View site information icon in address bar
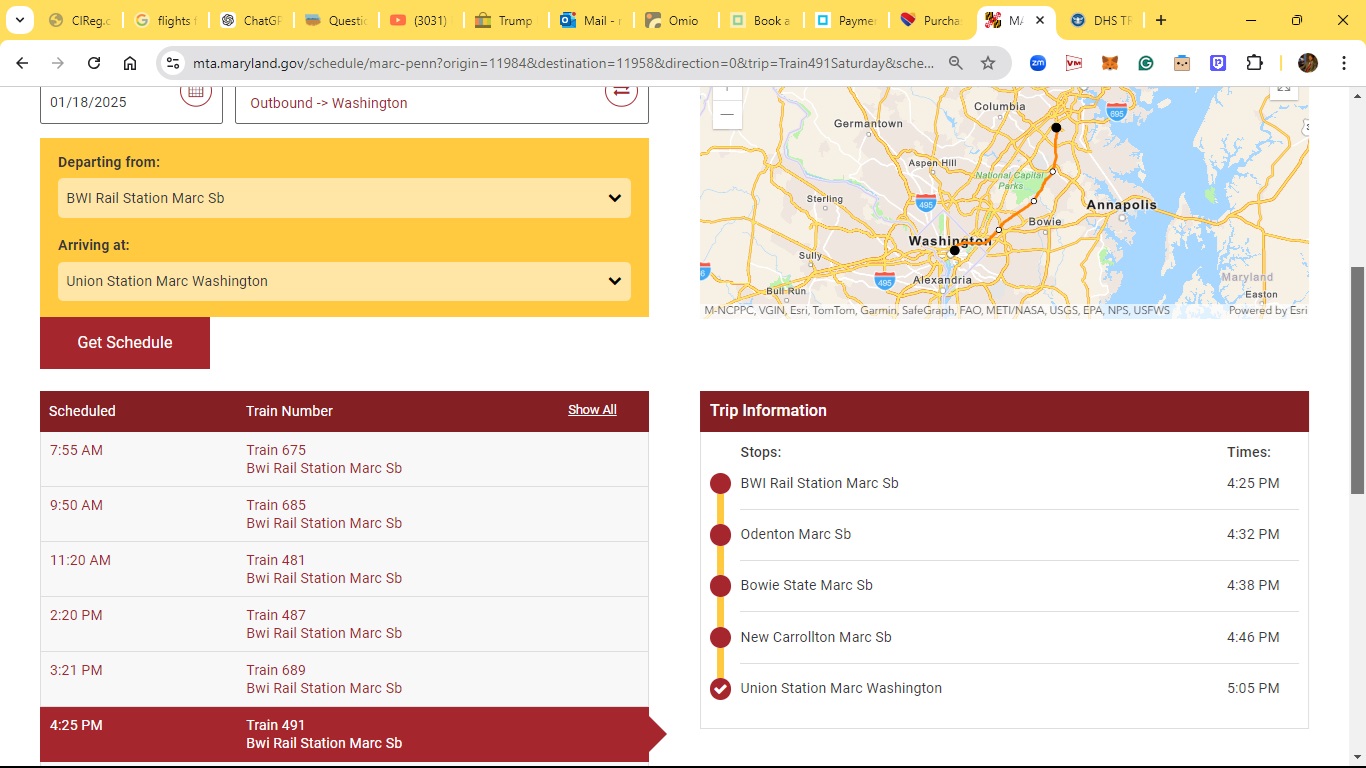Viewport: 1366px width, 768px height. pyautogui.click(x=173, y=63)
